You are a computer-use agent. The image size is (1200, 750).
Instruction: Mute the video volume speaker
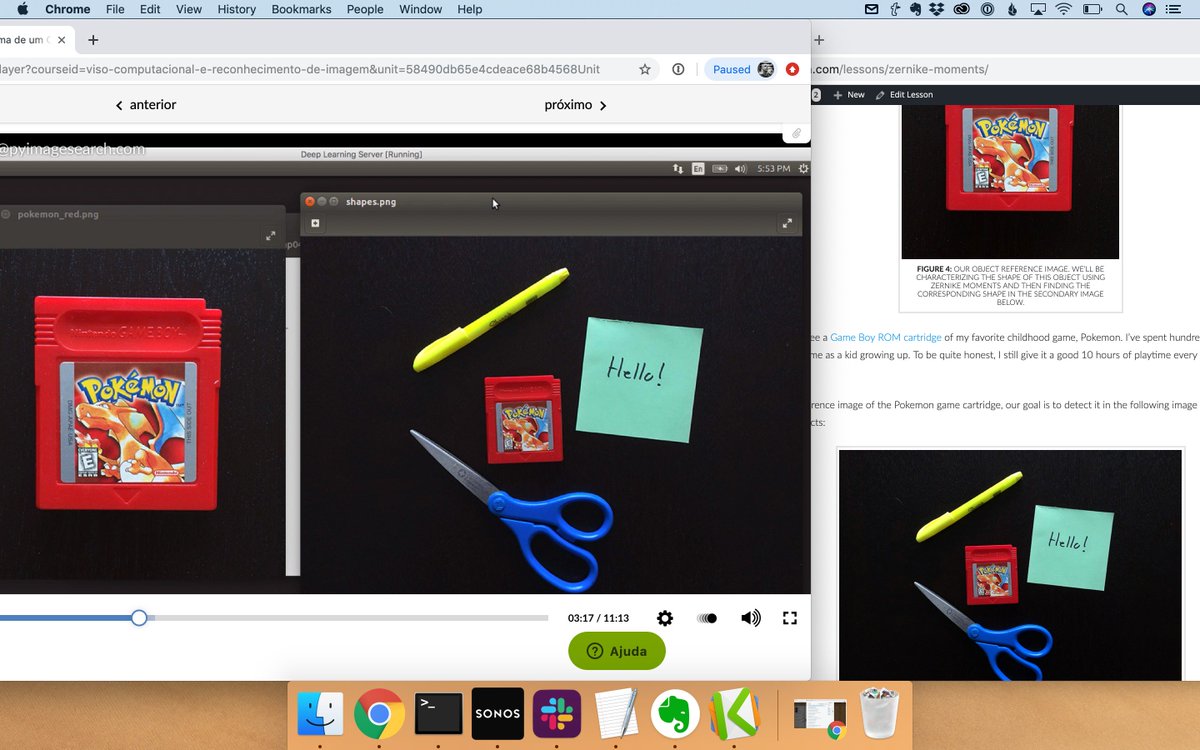tap(750, 618)
